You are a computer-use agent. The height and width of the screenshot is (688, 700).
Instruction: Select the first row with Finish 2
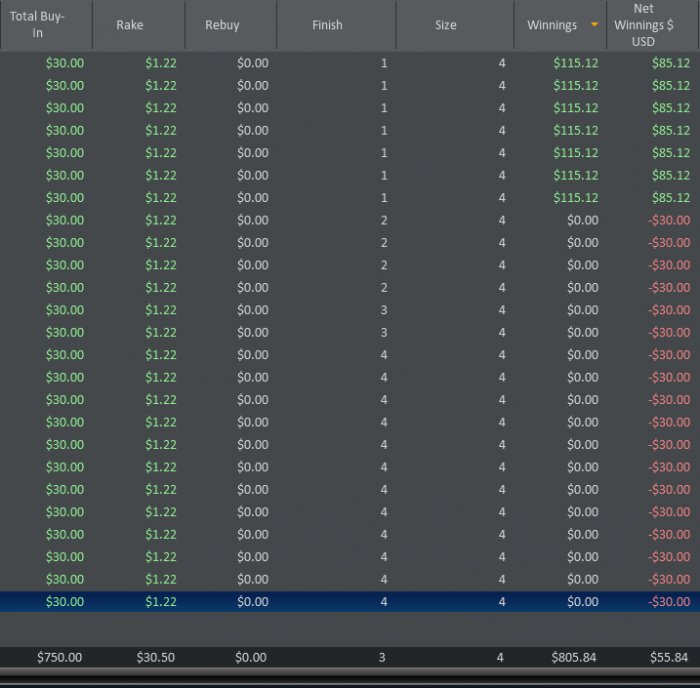pyautogui.click(x=350, y=220)
